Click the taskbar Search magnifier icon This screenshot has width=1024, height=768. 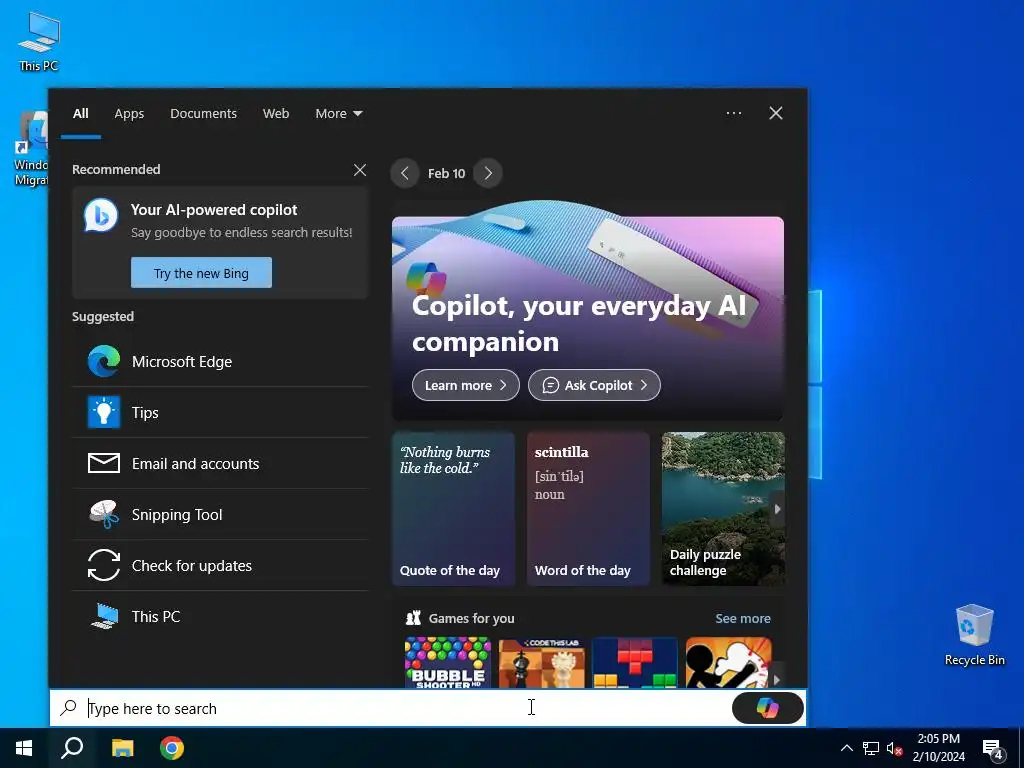click(x=72, y=748)
